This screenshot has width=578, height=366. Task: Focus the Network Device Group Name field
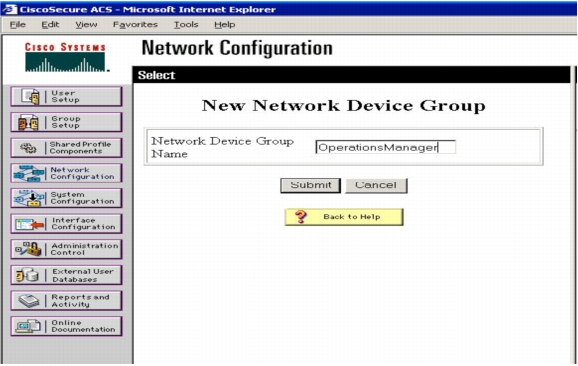pyautogui.click(x=386, y=147)
